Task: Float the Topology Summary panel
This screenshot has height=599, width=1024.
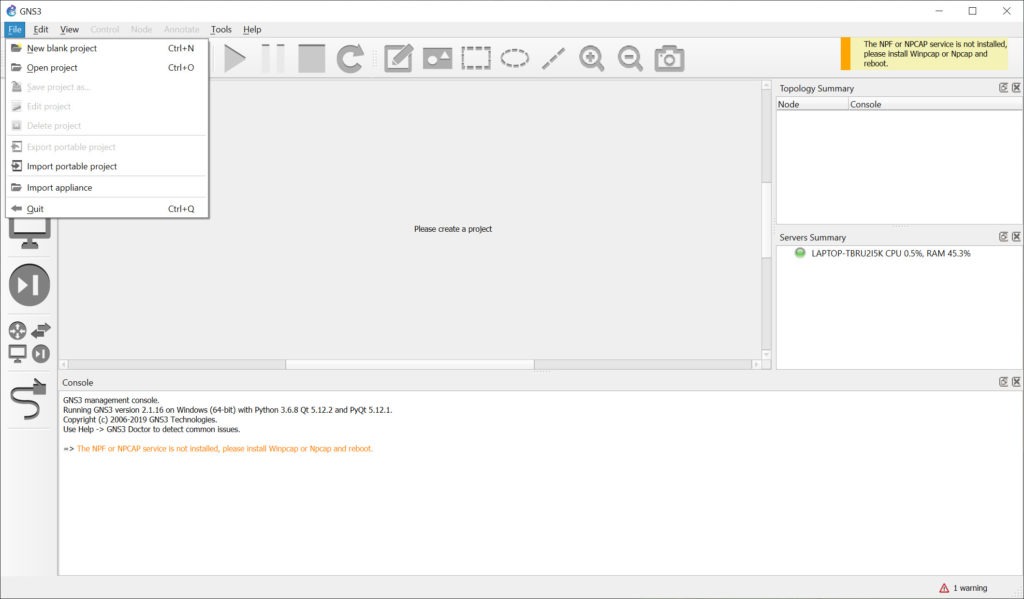Action: (1003, 88)
